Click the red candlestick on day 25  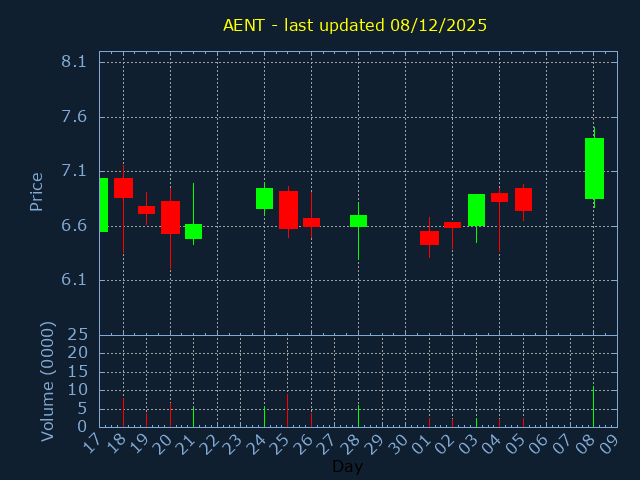click(288, 210)
